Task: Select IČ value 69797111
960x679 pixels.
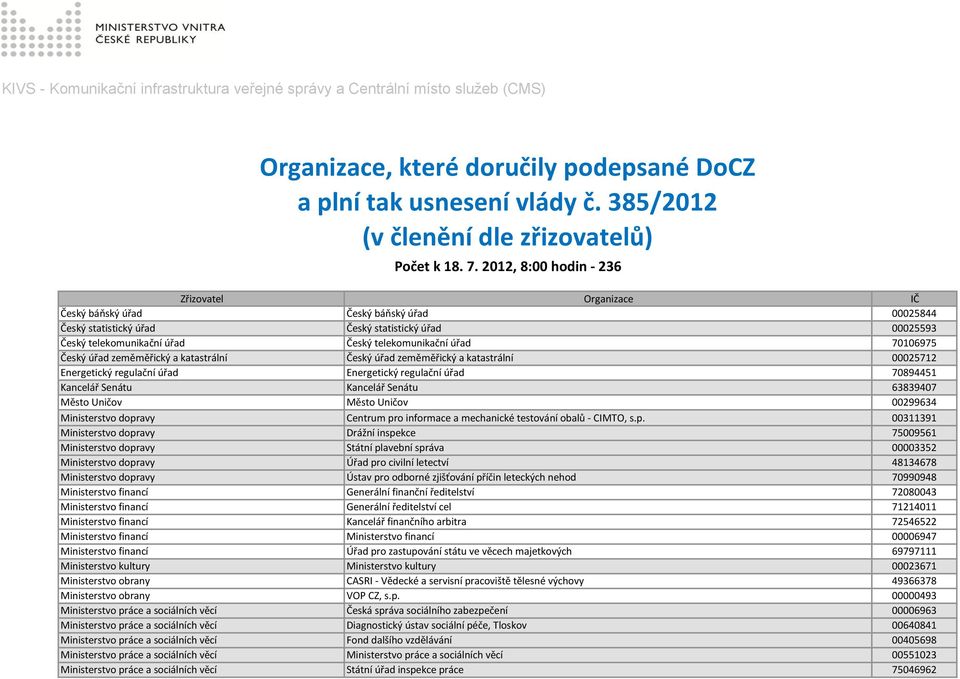Action: tap(914, 551)
